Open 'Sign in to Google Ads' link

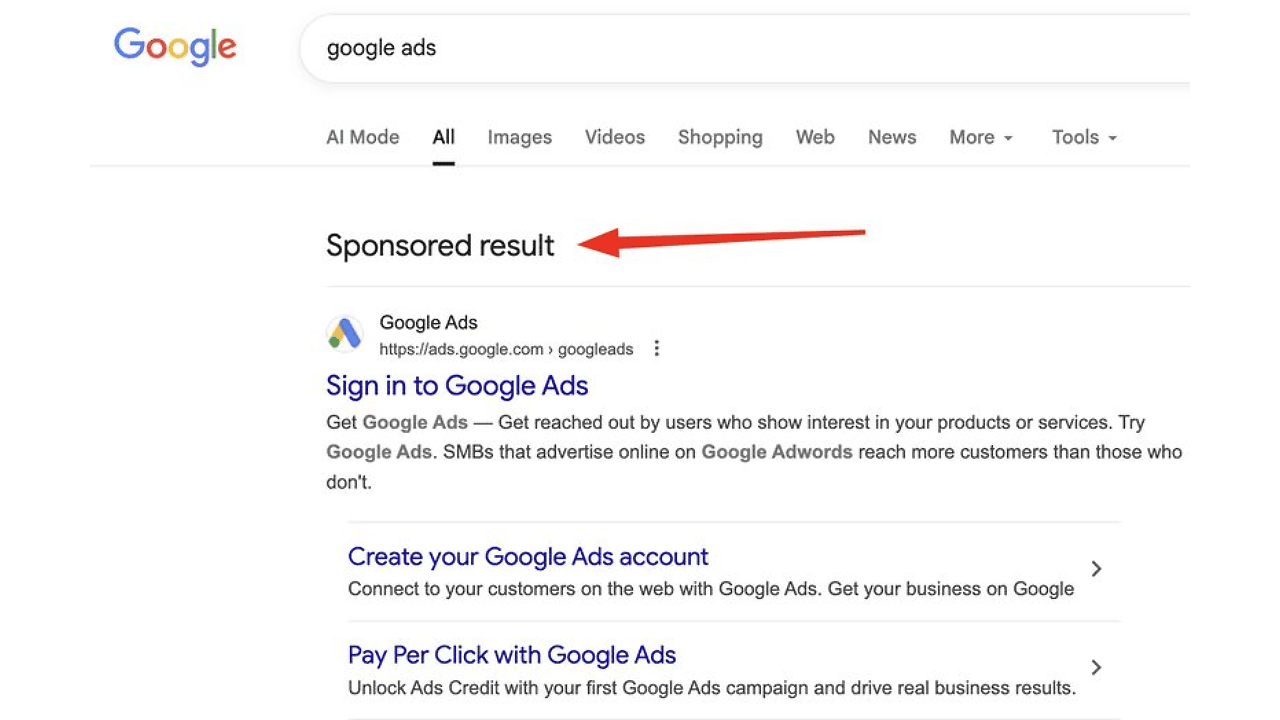pos(457,386)
